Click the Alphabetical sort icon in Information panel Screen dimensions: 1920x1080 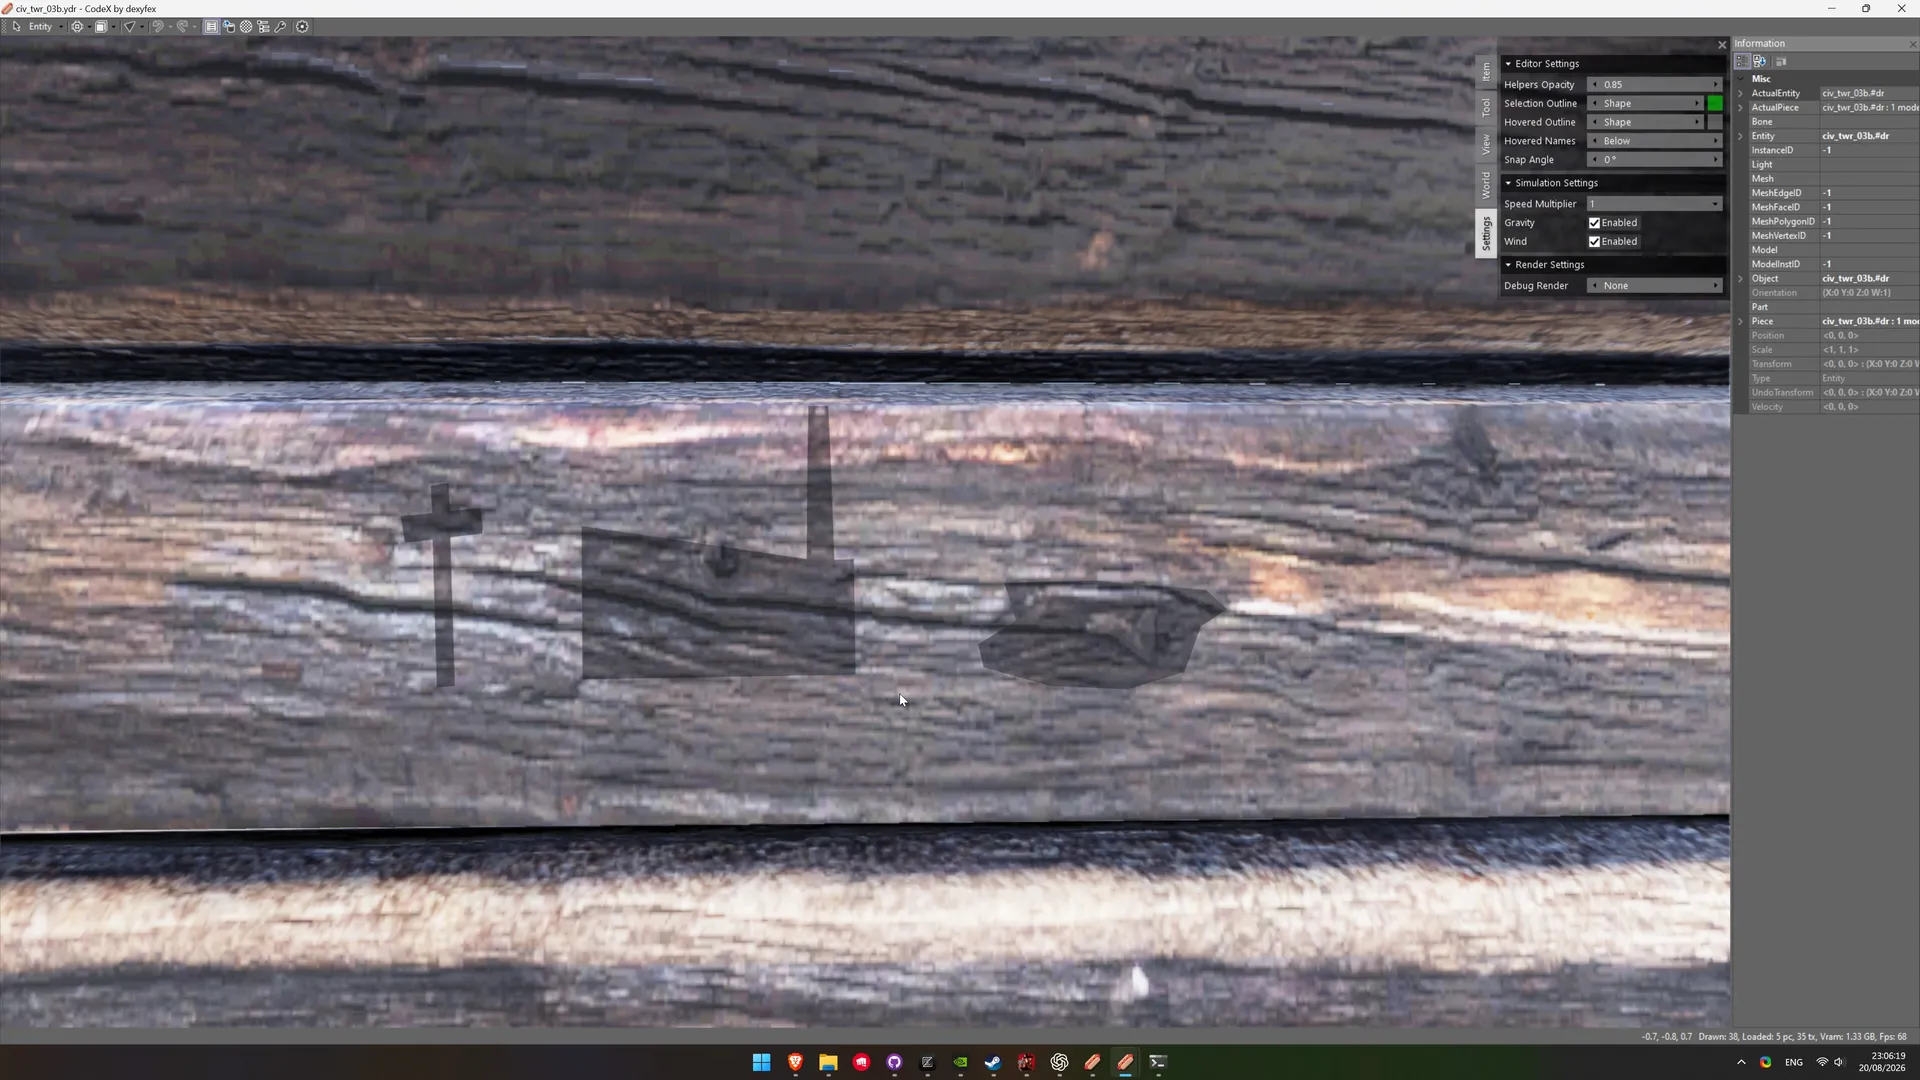pos(1760,62)
